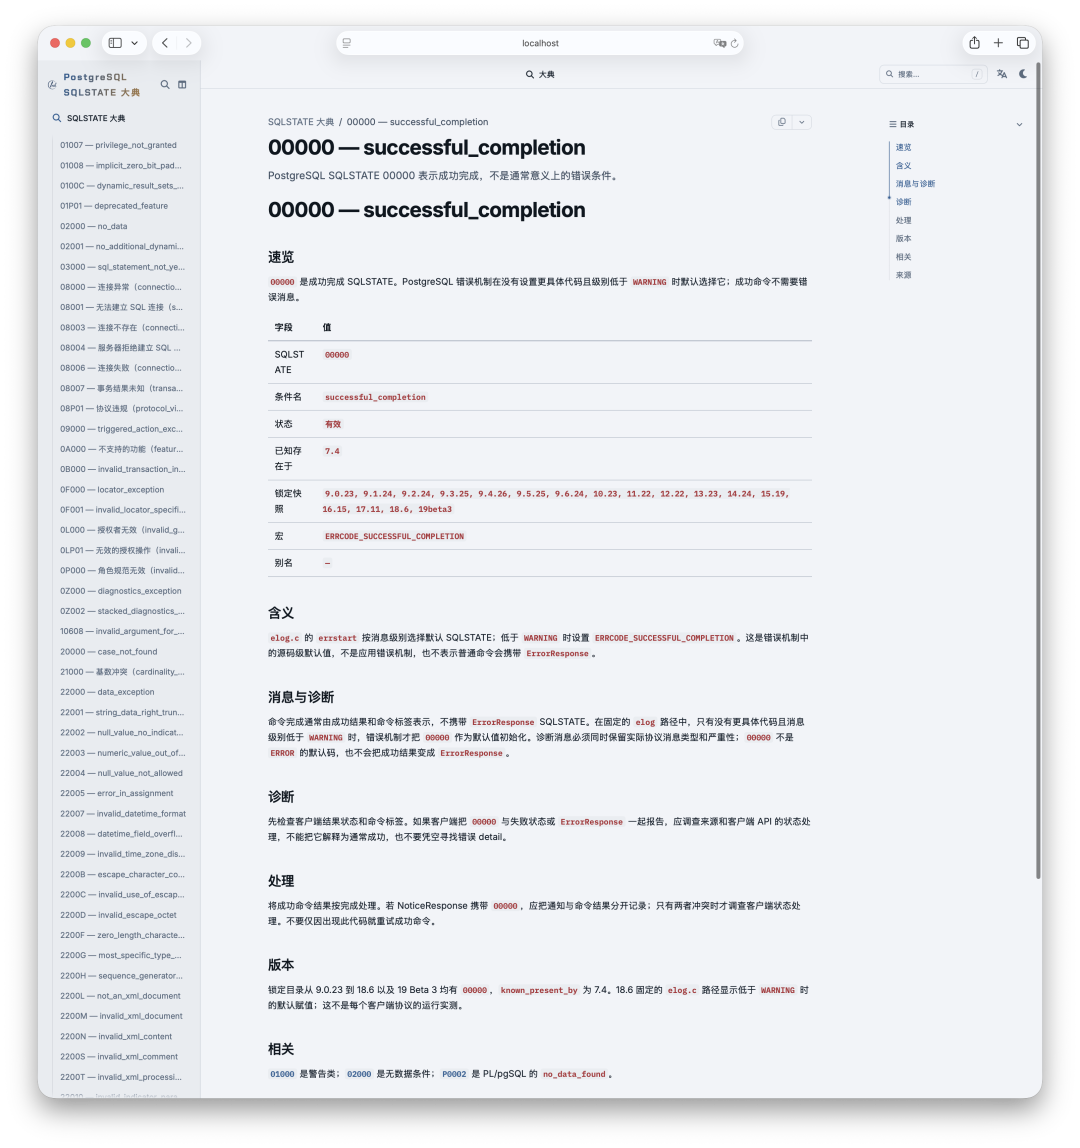Go back using Safari's back arrow
The height and width of the screenshot is (1148, 1080).
tap(165, 43)
